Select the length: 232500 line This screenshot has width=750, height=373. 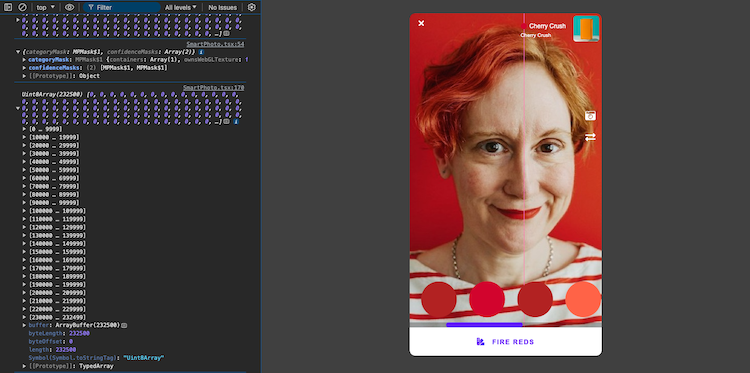[x=53, y=350]
